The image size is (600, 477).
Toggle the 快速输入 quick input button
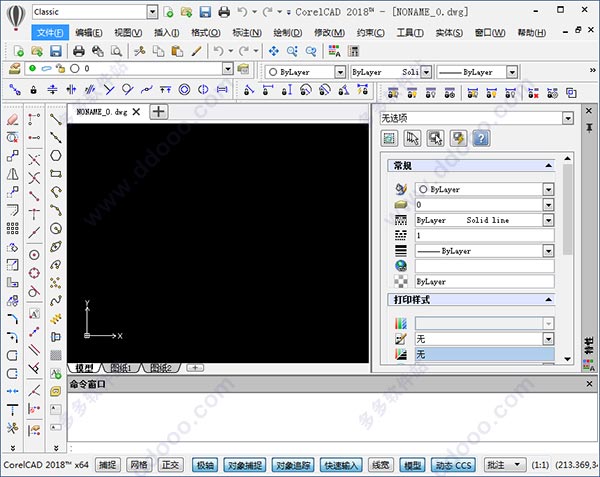coord(341,465)
